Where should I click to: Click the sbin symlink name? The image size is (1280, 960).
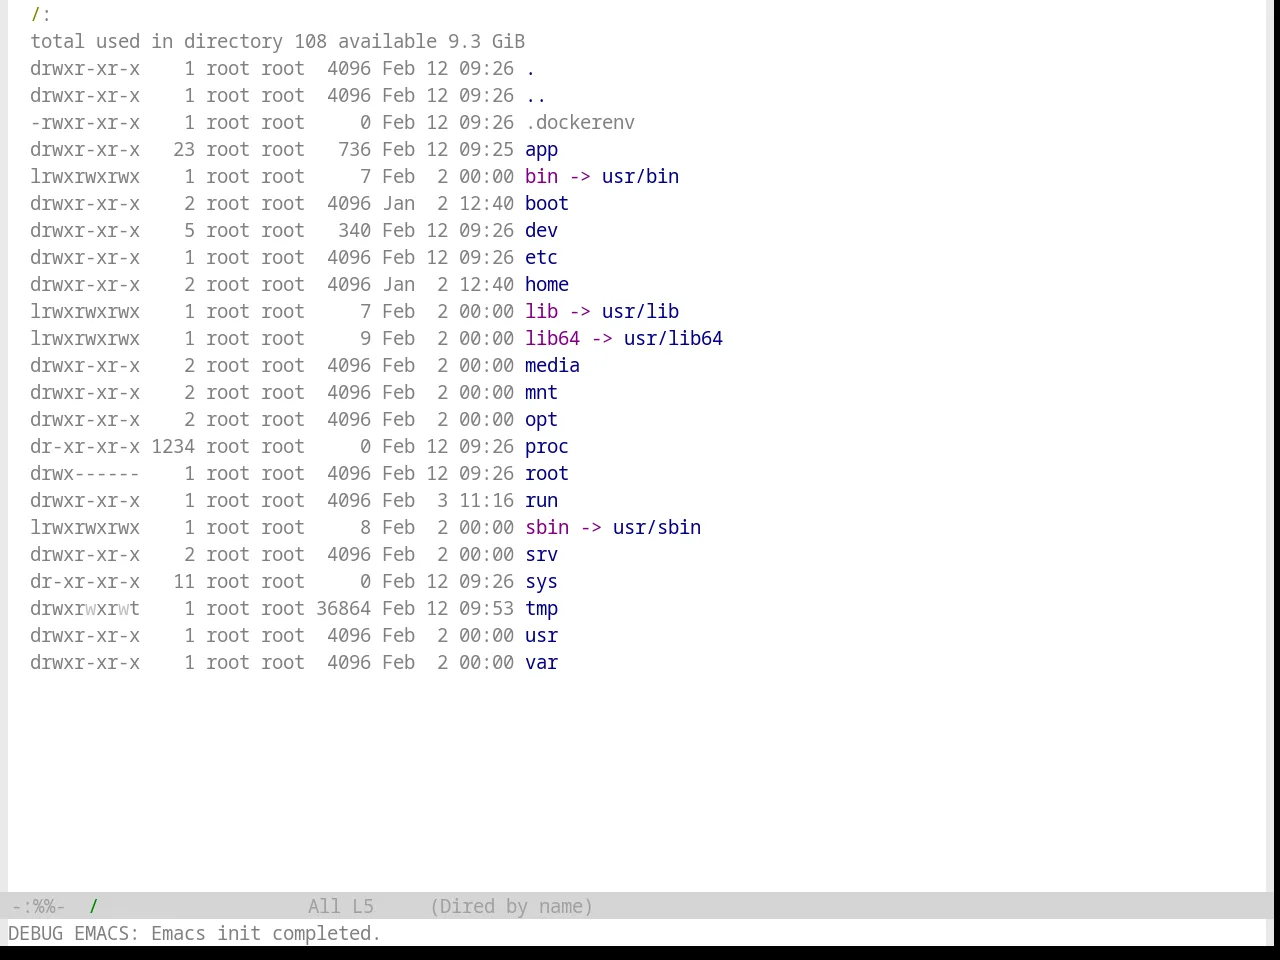tap(547, 528)
